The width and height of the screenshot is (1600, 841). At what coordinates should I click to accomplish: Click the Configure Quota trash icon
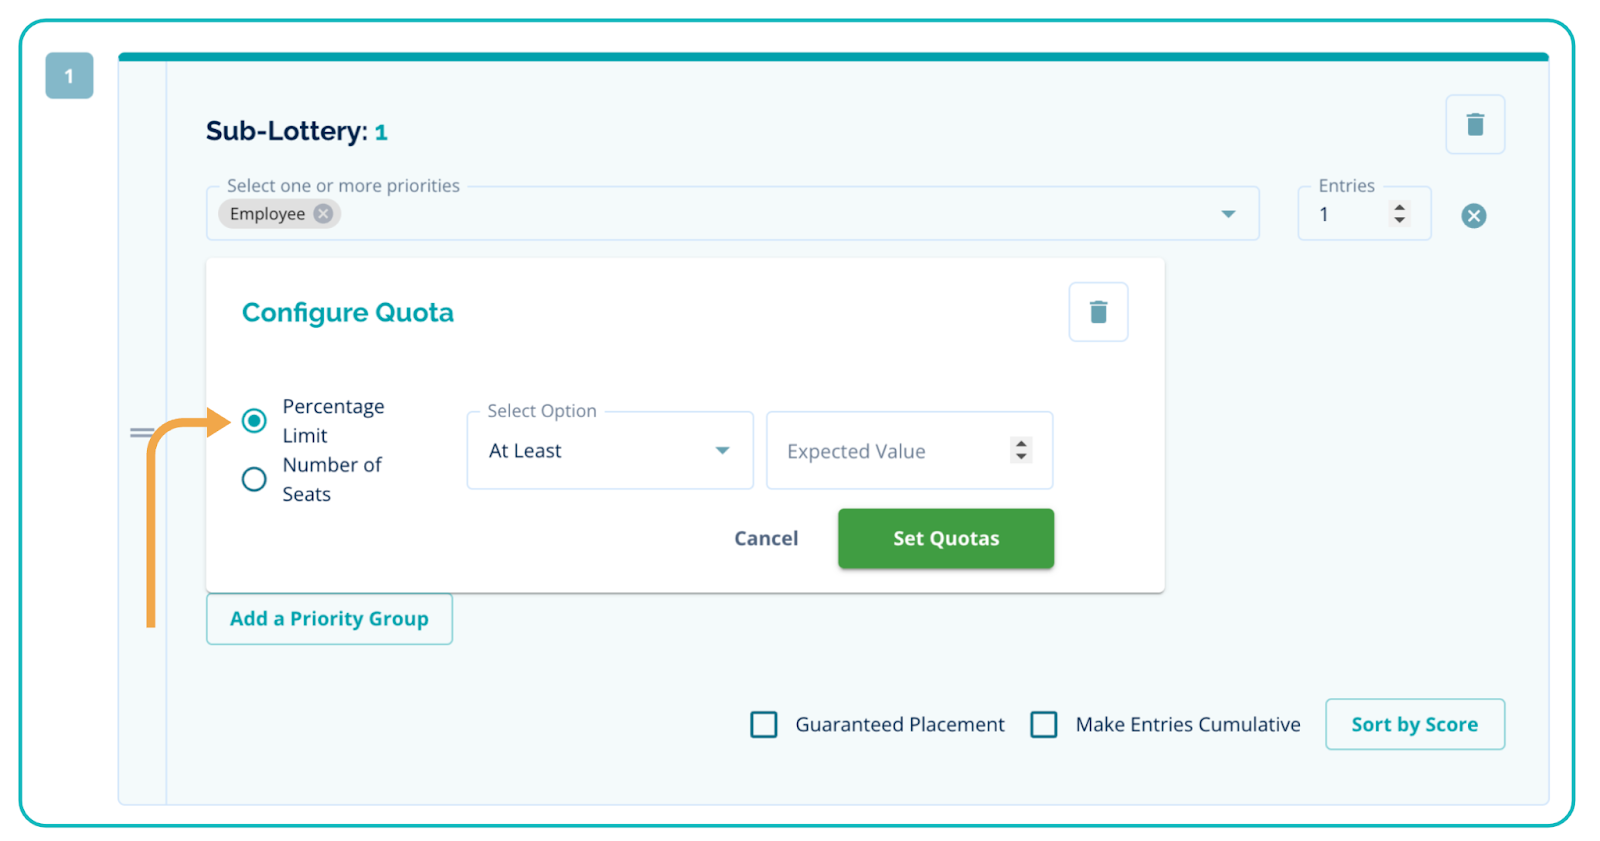pyautogui.click(x=1098, y=312)
